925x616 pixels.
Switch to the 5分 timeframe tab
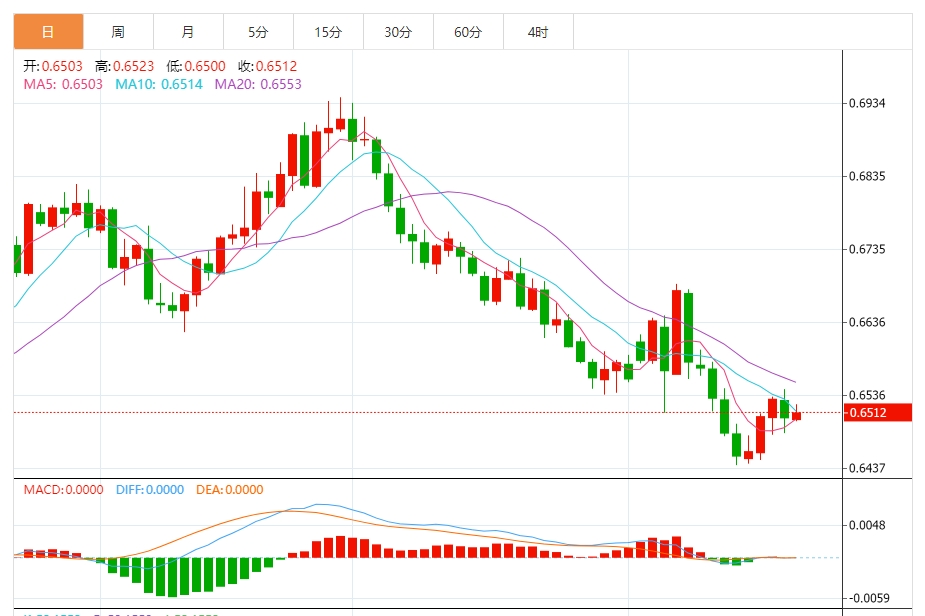(x=258, y=32)
